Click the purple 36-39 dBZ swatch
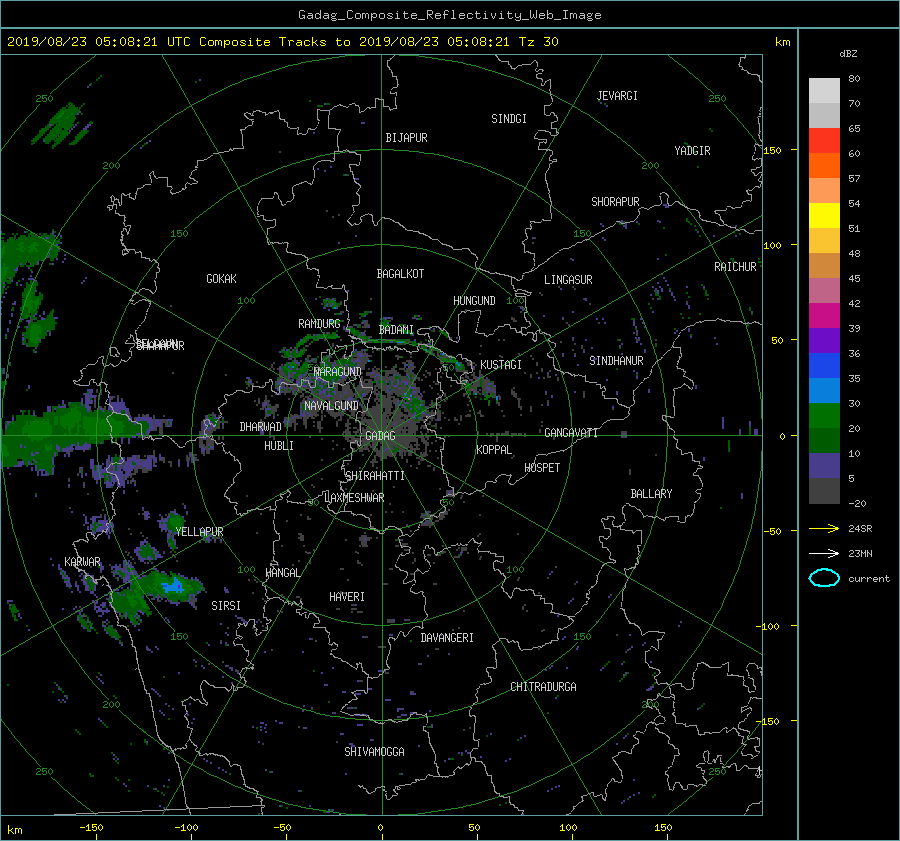This screenshot has height=841, width=900. coord(824,340)
